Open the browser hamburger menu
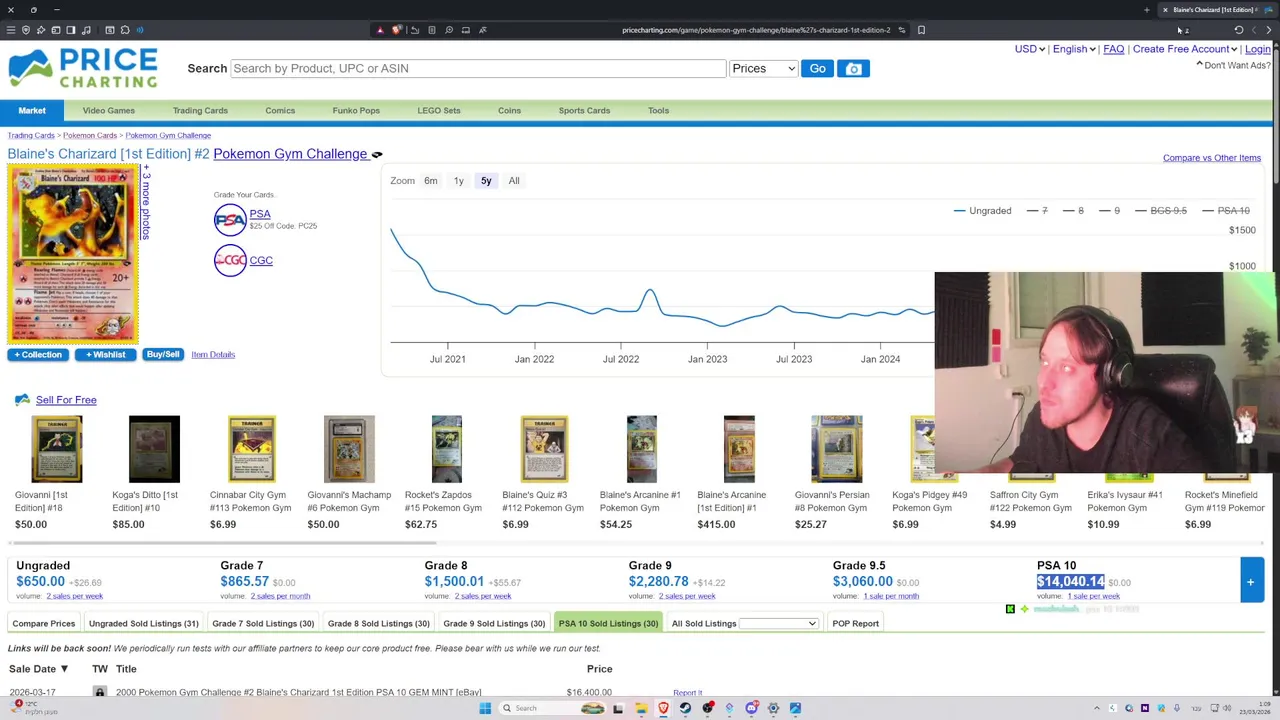Viewport: 1280px width, 720px height. tap(11, 30)
